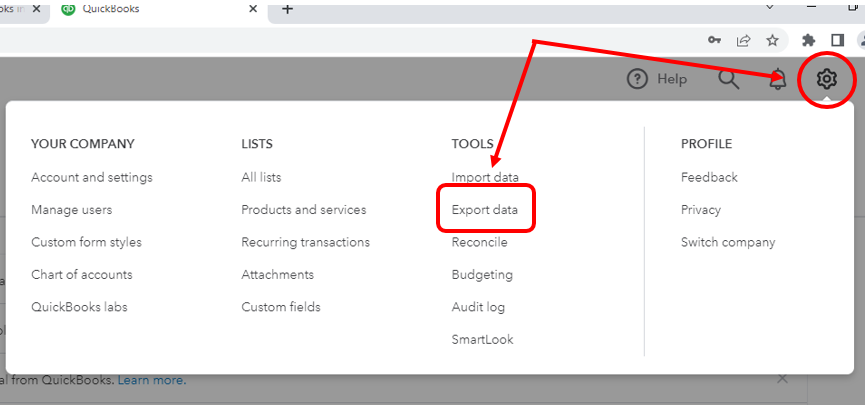Open Budgeting tool
Image resolution: width=865 pixels, height=405 pixels.
click(482, 275)
